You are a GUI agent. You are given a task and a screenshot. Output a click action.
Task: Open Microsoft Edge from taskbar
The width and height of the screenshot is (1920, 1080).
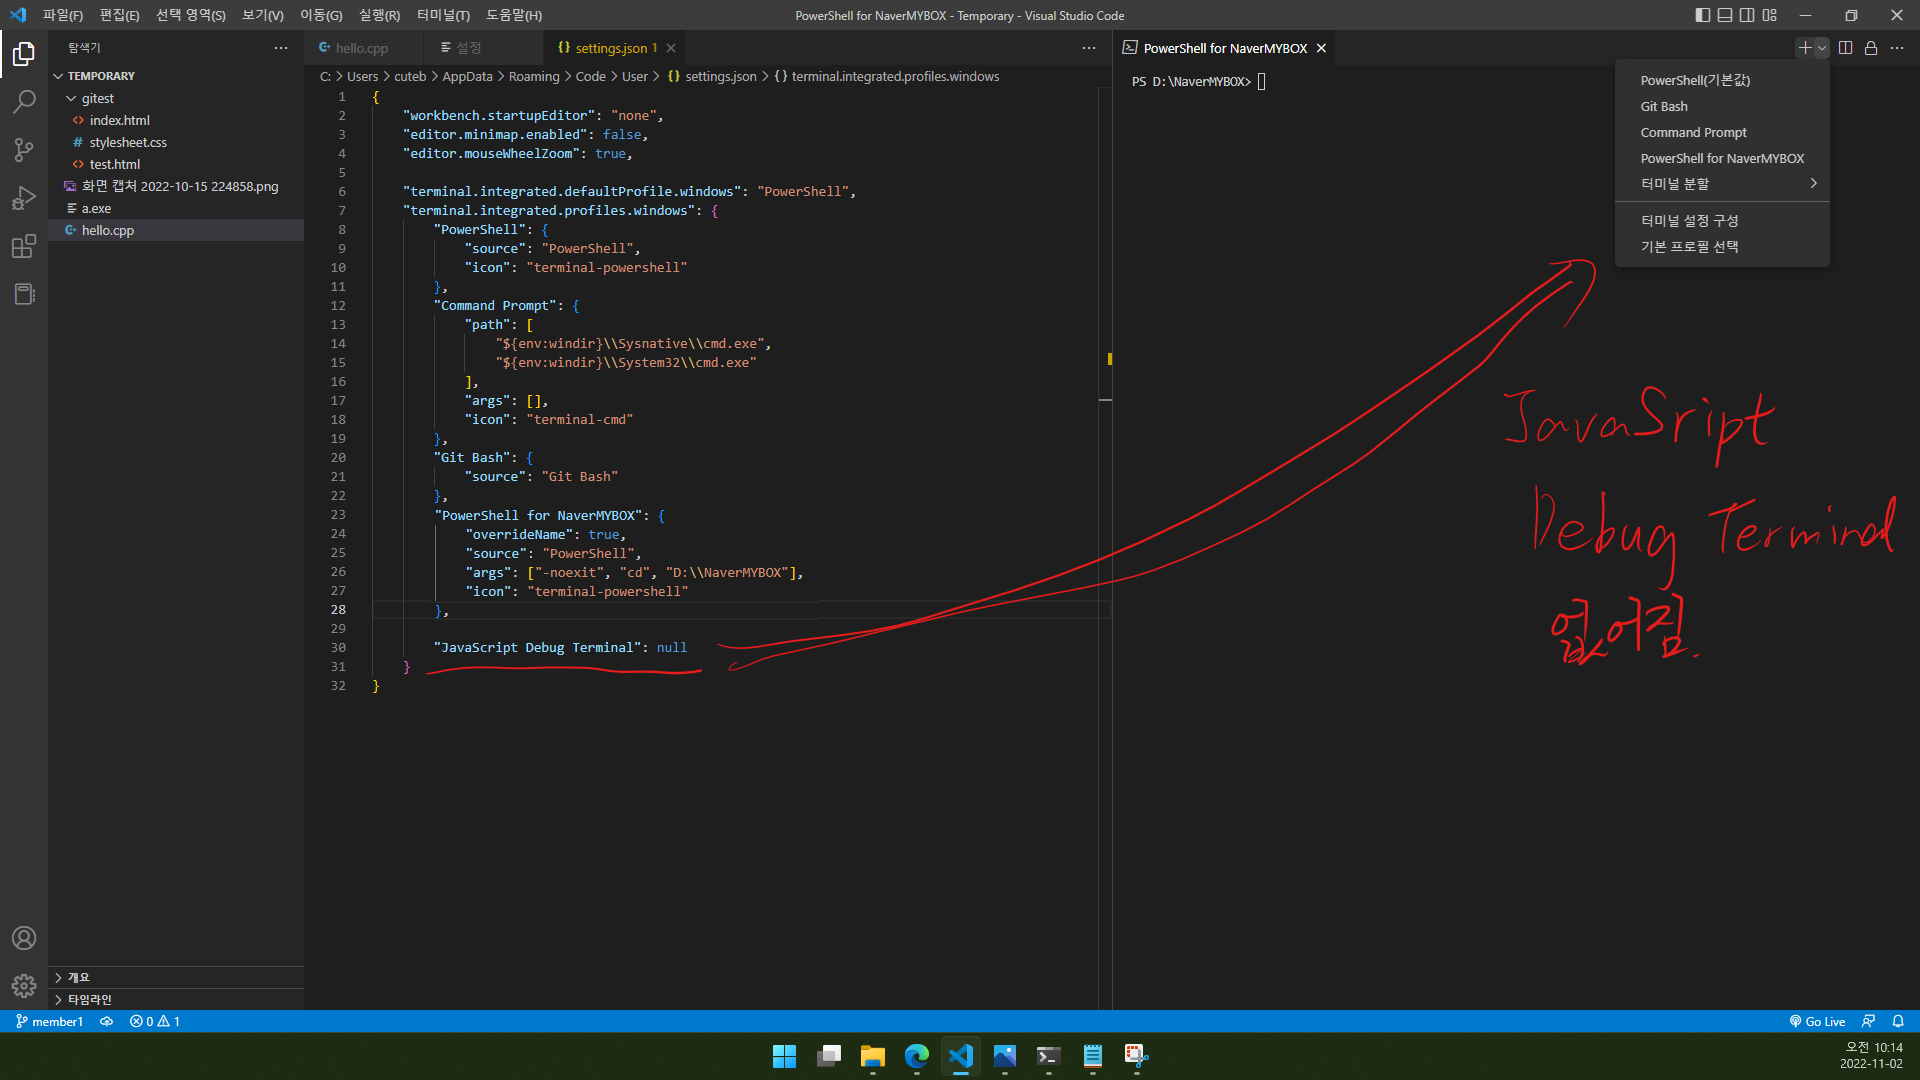click(x=917, y=1056)
